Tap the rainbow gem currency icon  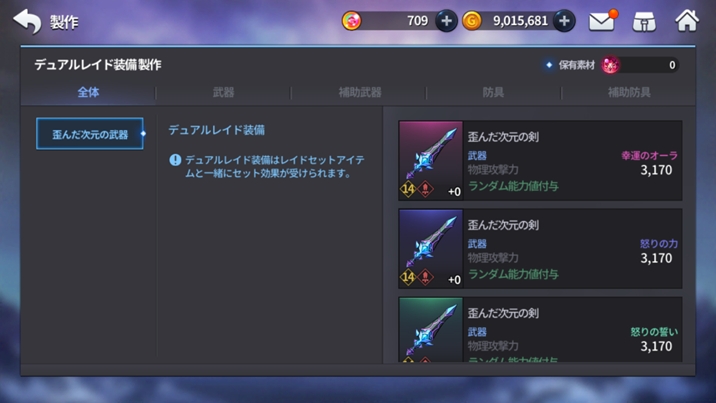(x=352, y=21)
